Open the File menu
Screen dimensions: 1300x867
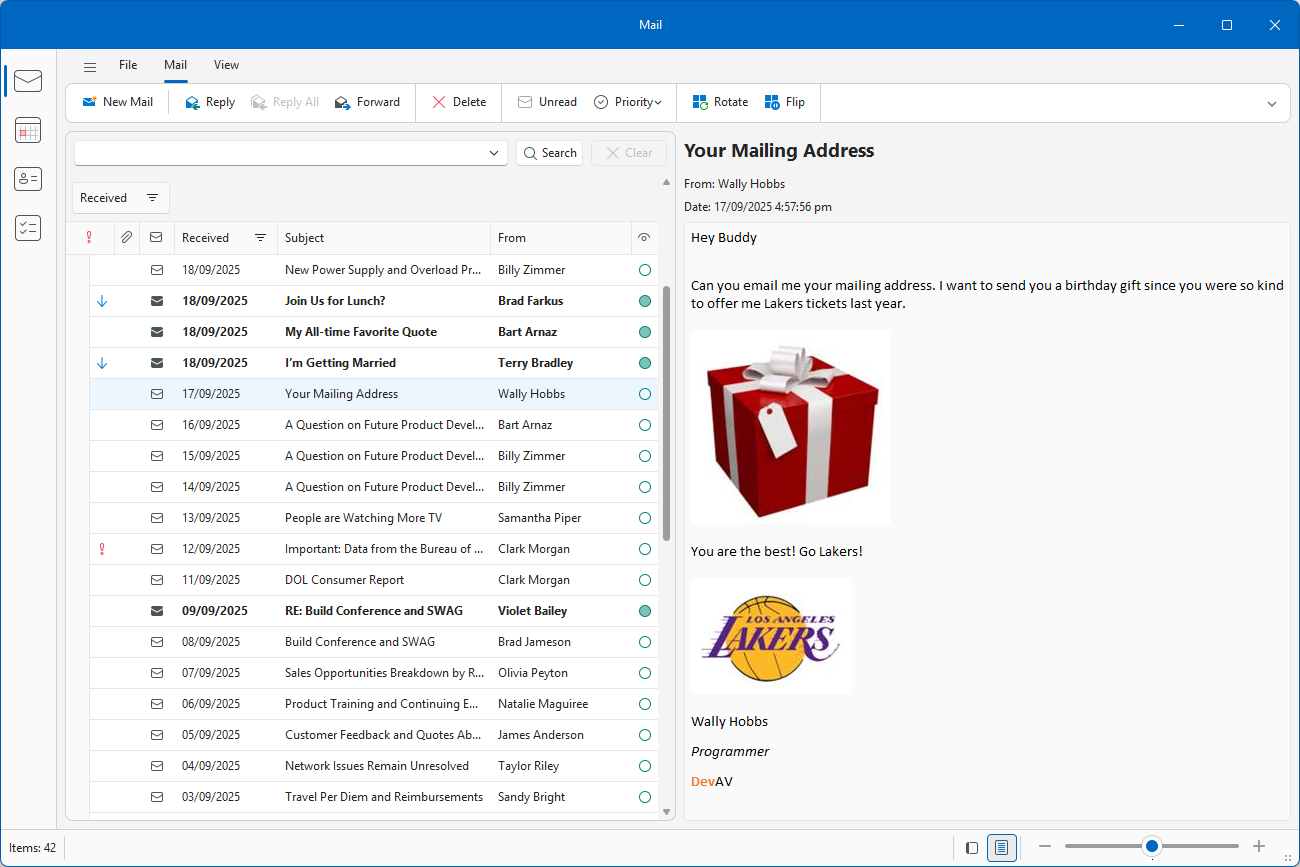(128, 65)
